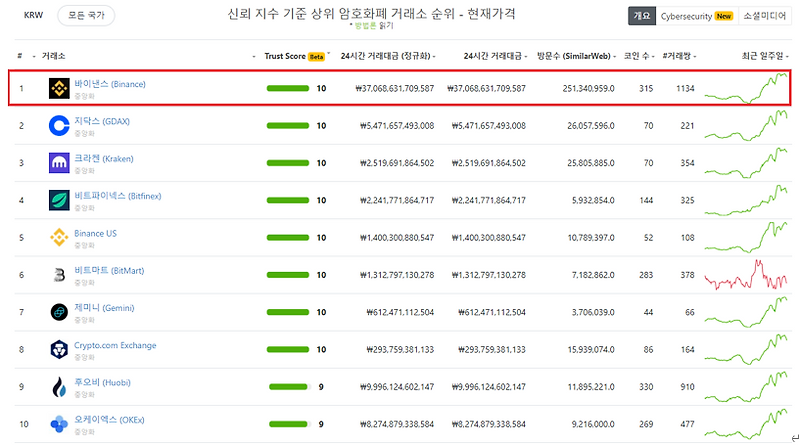Image resolution: width=800 pixels, height=445 pixels.
Task: Open Bitfinex's weekly sparkline chart
Action: click(x=746, y=200)
